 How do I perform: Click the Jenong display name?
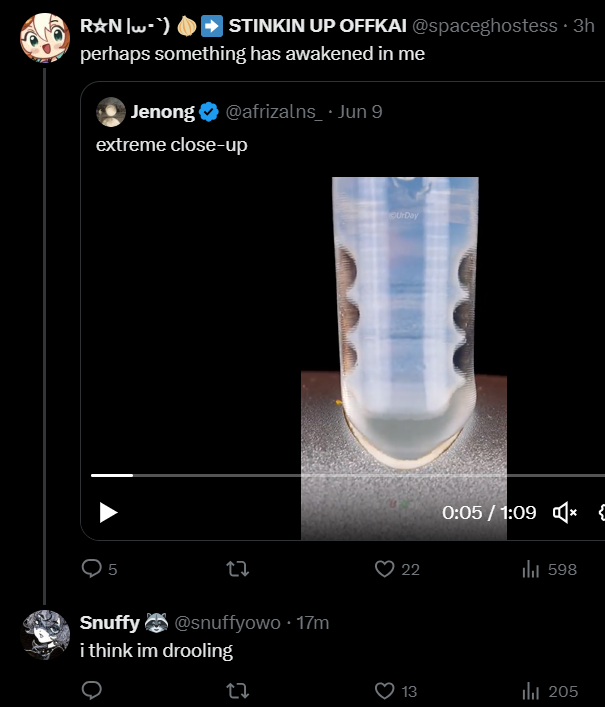point(162,112)
